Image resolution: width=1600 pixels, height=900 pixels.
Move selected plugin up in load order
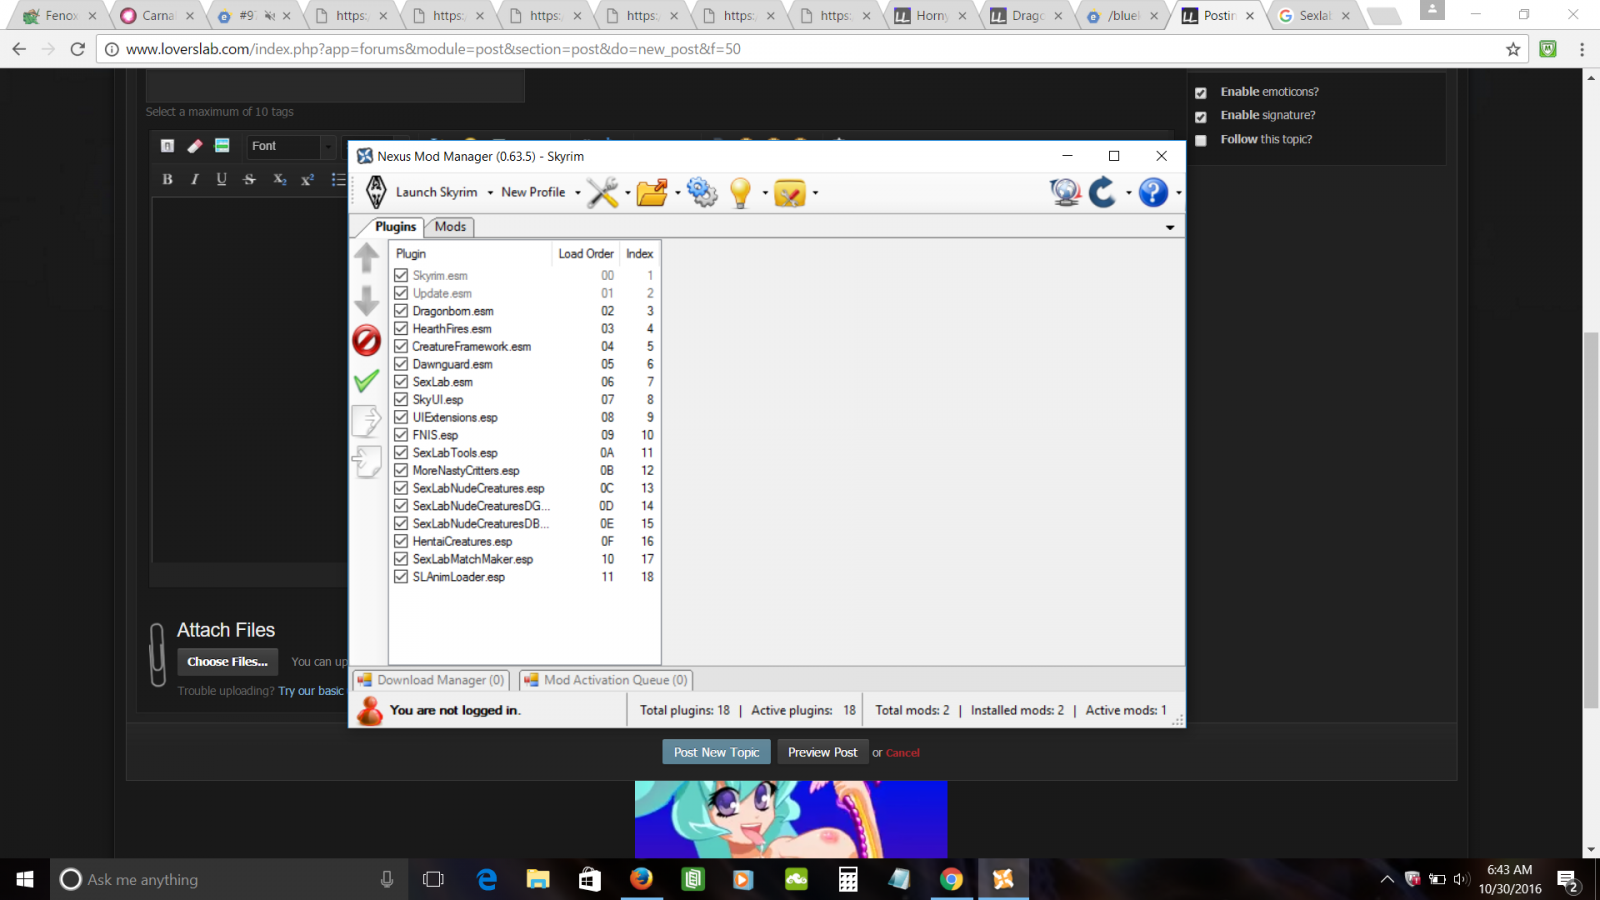(x=367, y=258)
